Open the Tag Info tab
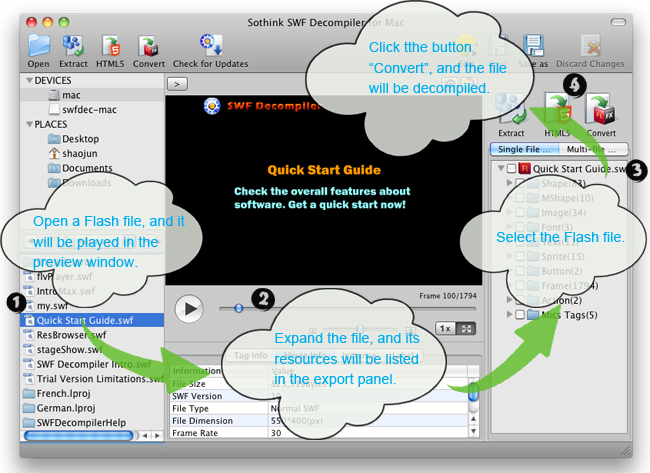This screenshot has width=650, height=473. 250,355
